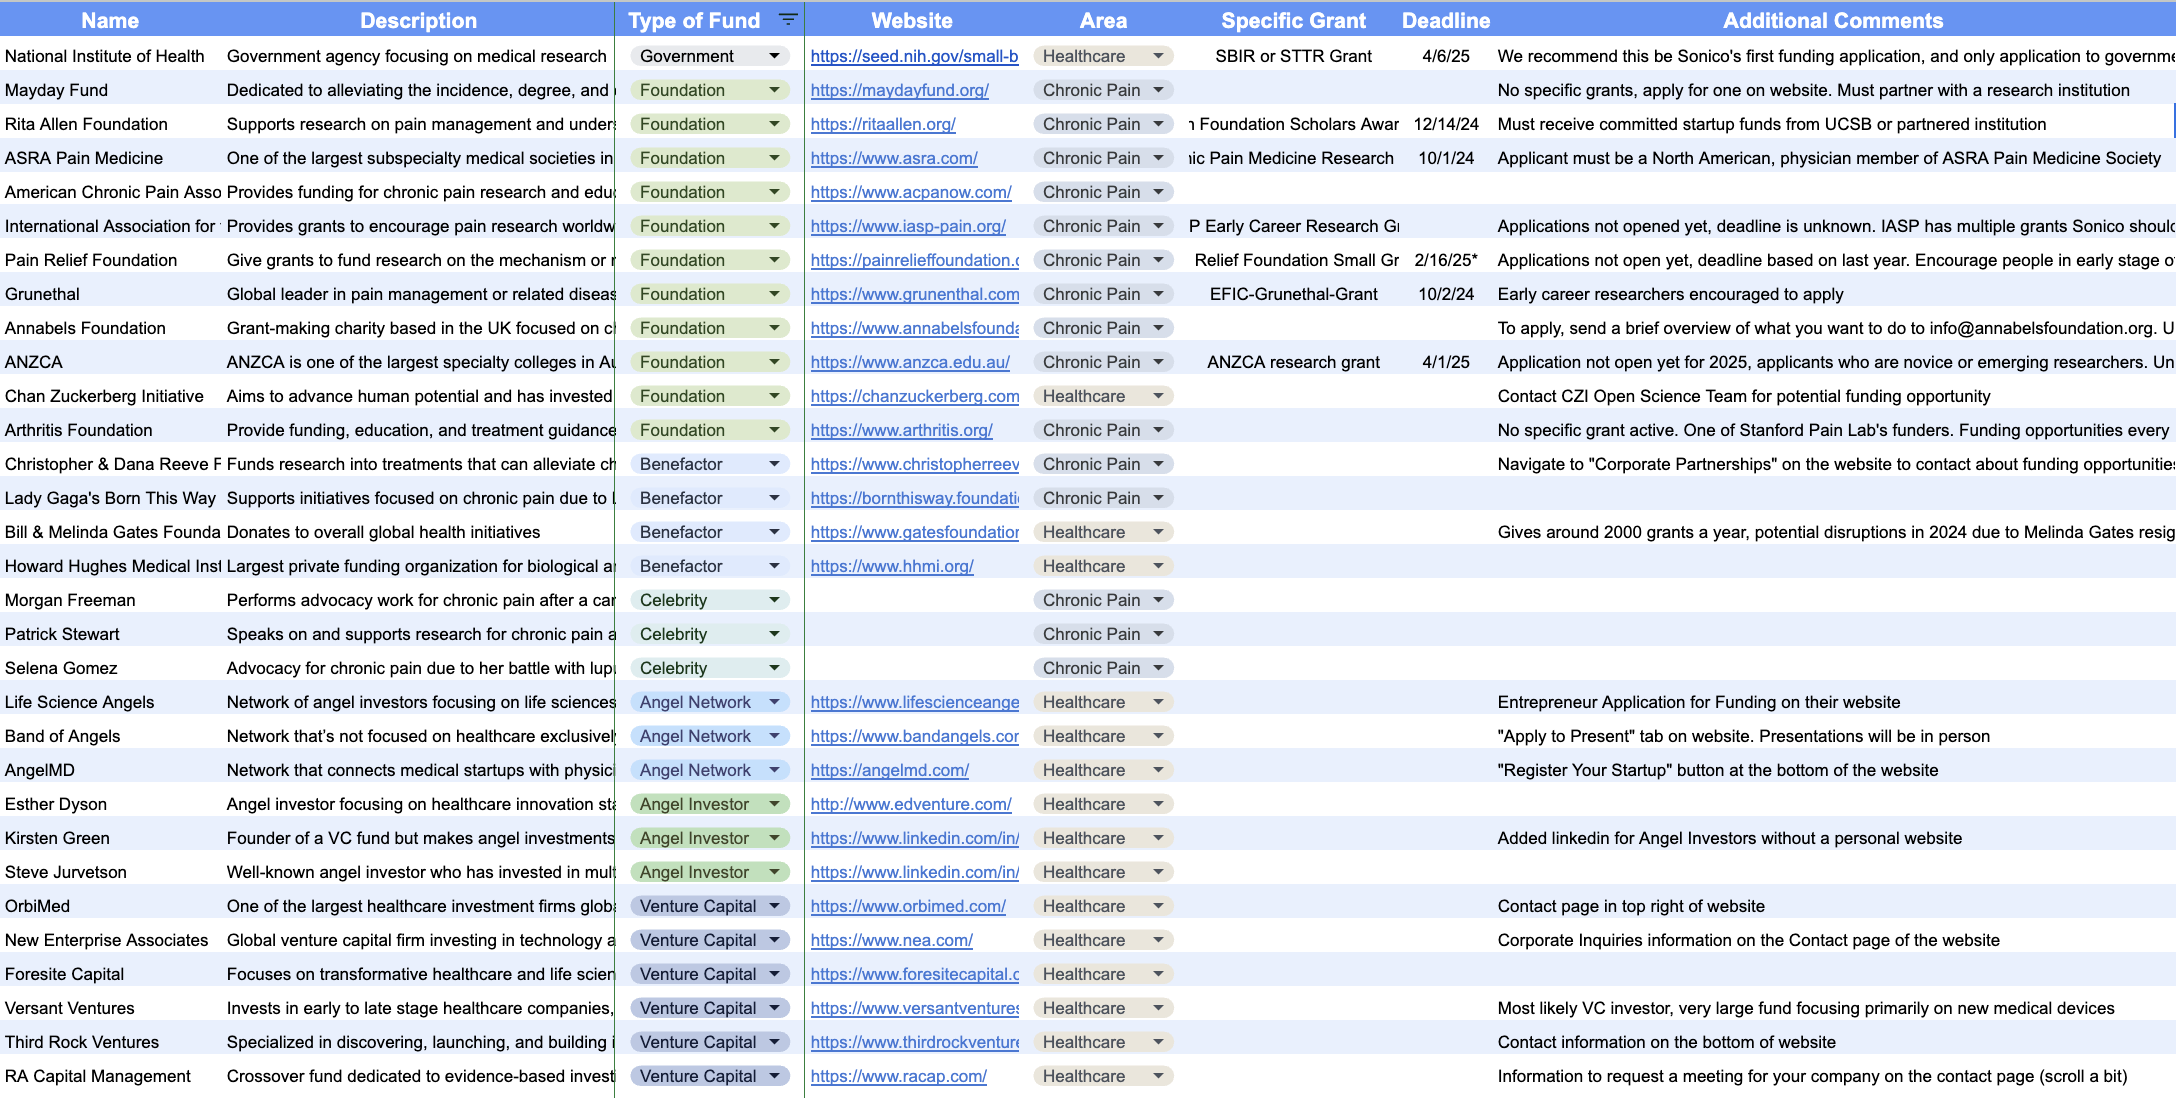Open Kirsten Green's linkedin link
This screenshot has height=1098, width=2176.
pyautogui.click(x=914, y=838)
